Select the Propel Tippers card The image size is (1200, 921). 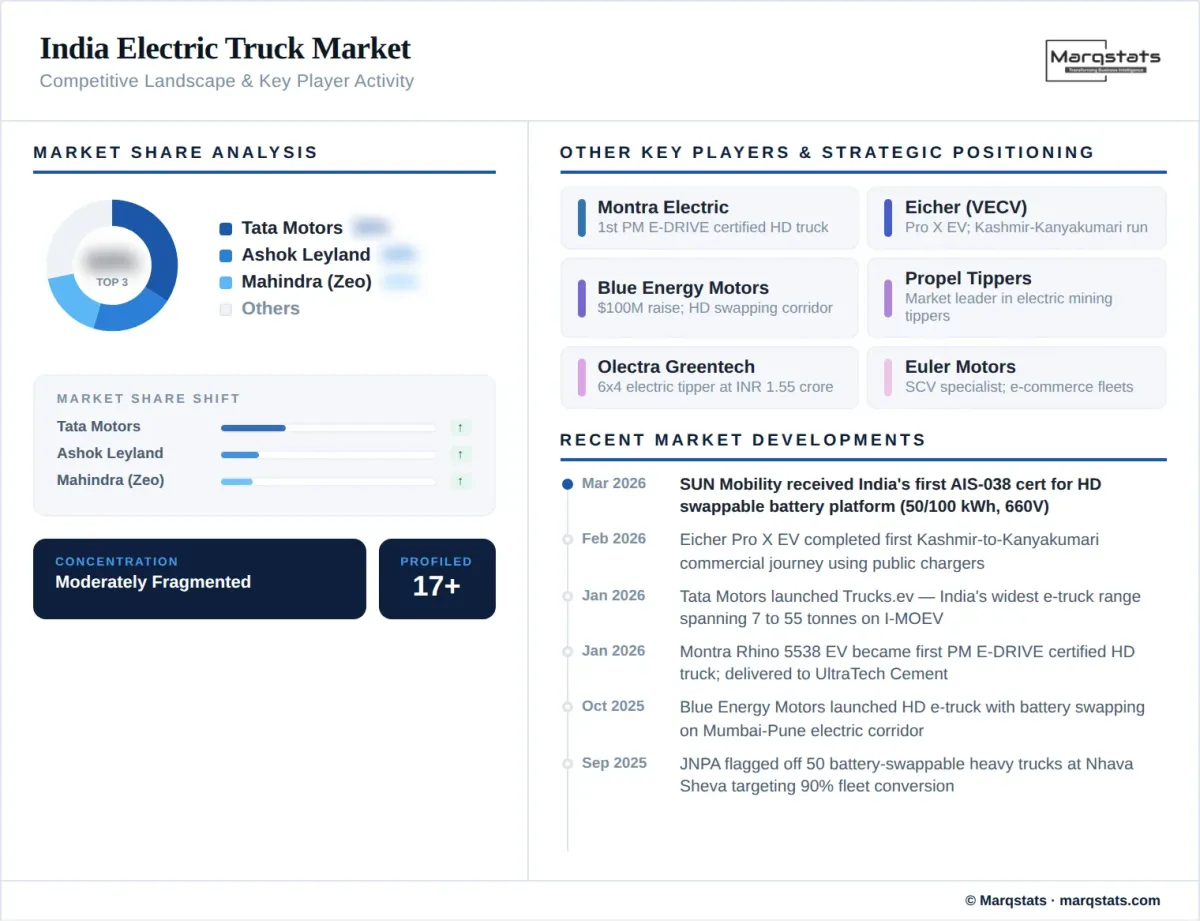click(1016, 298)
